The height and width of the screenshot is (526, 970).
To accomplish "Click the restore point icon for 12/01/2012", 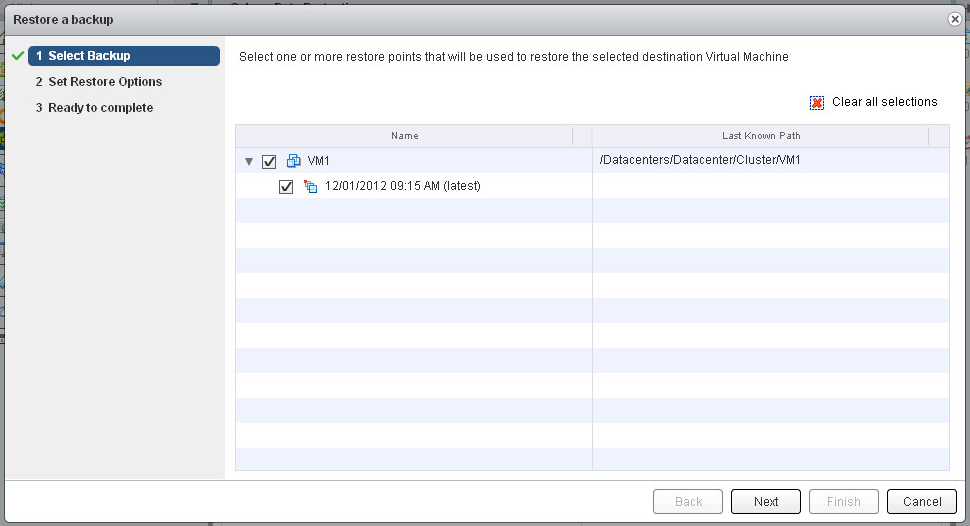I will pos(311,186).
